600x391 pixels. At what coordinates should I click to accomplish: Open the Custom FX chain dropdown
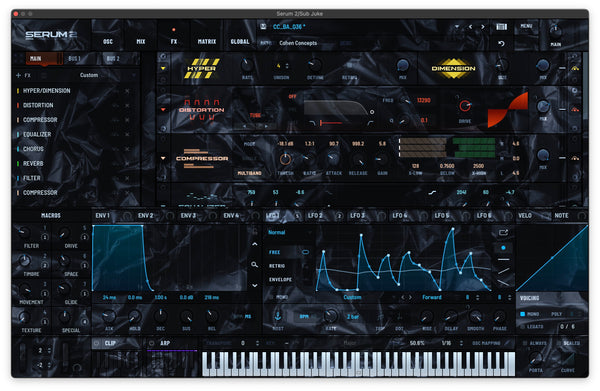tap(89, 75)
